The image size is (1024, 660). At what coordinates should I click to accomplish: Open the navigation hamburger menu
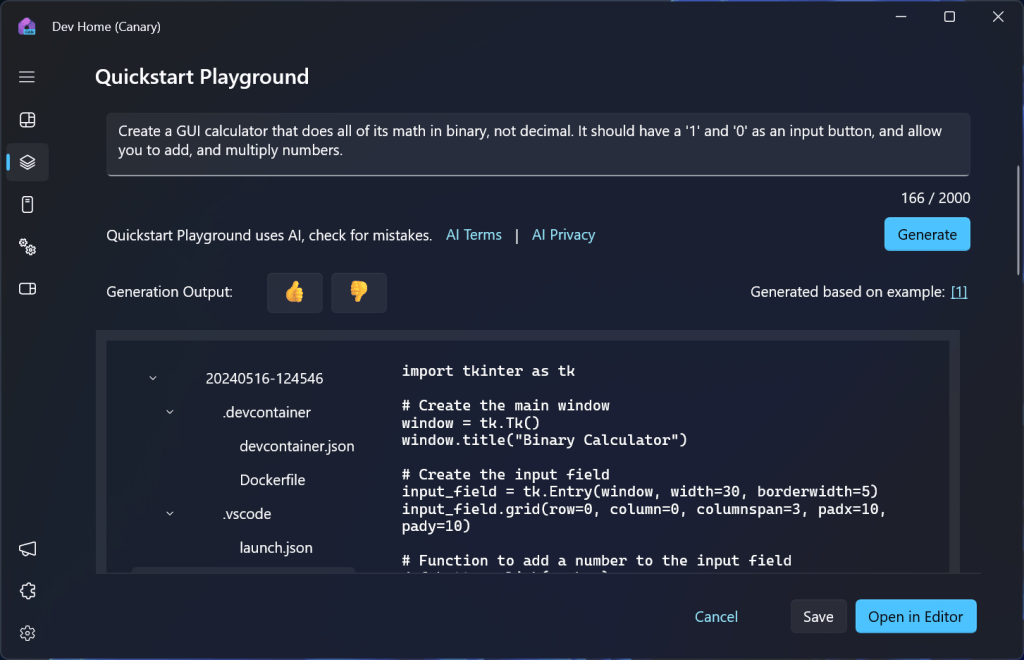coord(26,77)
